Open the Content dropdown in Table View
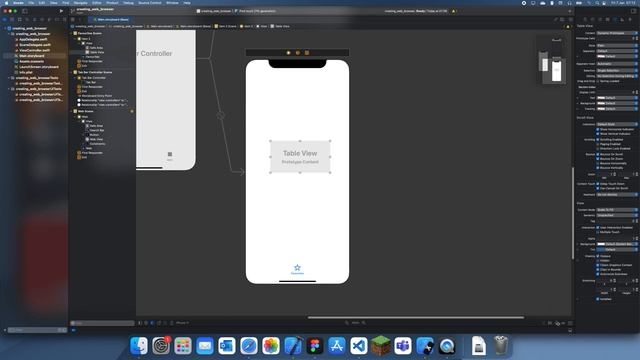 coord(617,33)
